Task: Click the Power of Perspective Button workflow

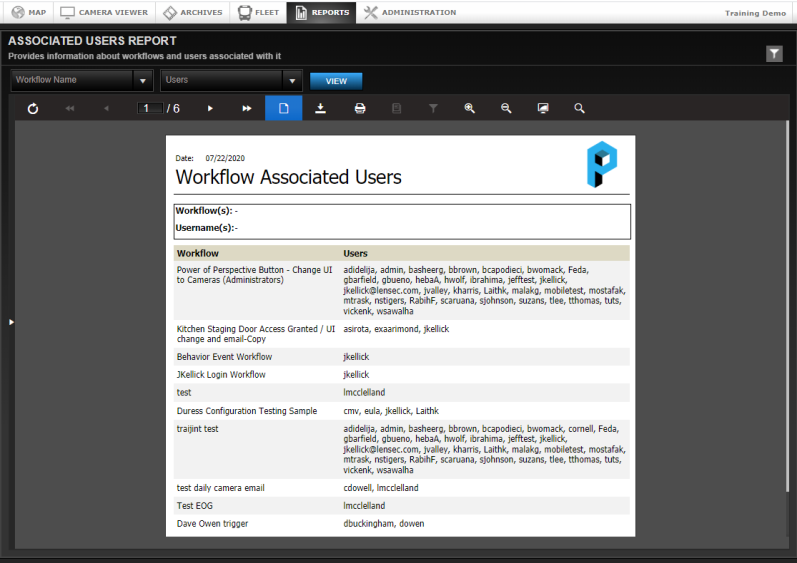Action: tap(255, 275)
